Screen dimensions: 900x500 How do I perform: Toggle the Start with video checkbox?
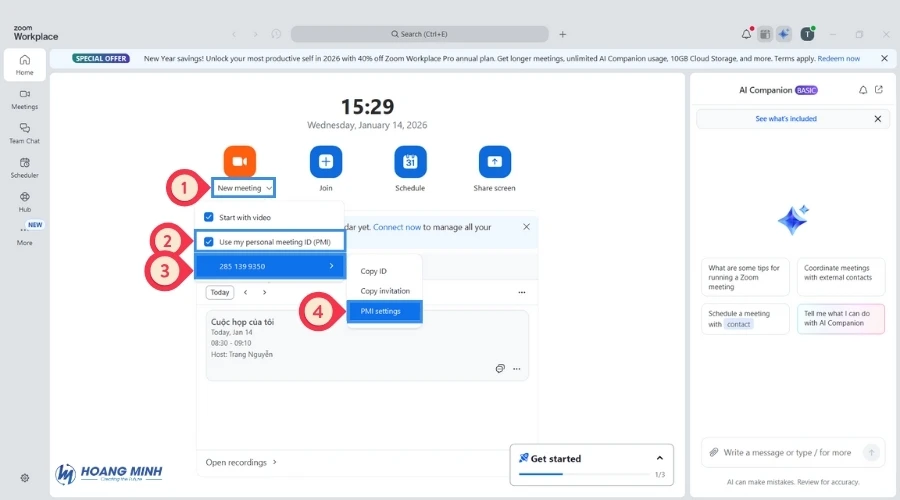tap(209, 217)
